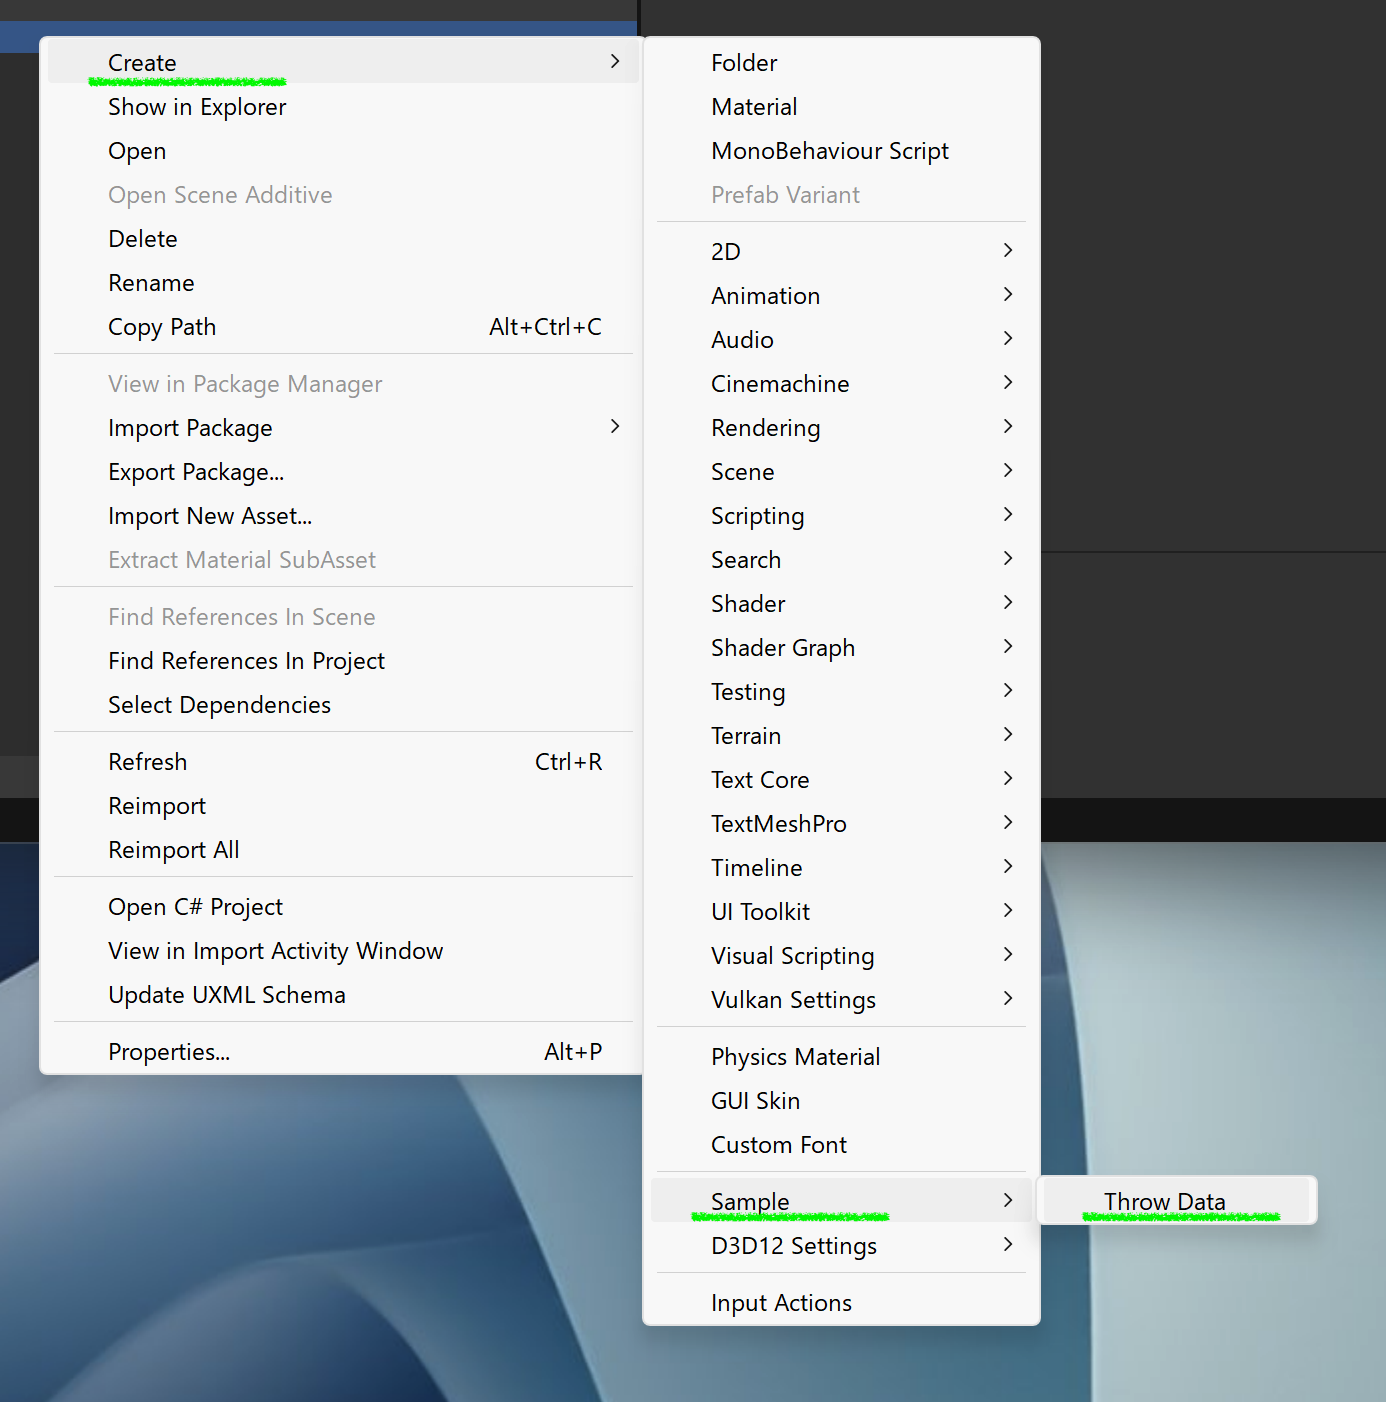Open Properties for the asset
The width and height of the screenshot is (1386, 1402).
(x=169, y=1052)
